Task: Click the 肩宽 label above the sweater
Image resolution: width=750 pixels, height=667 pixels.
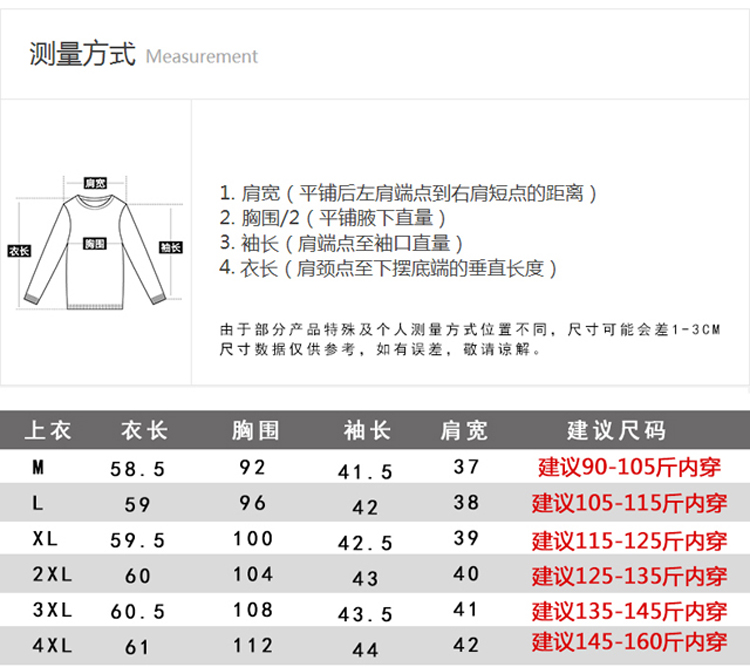Action: 95,183
